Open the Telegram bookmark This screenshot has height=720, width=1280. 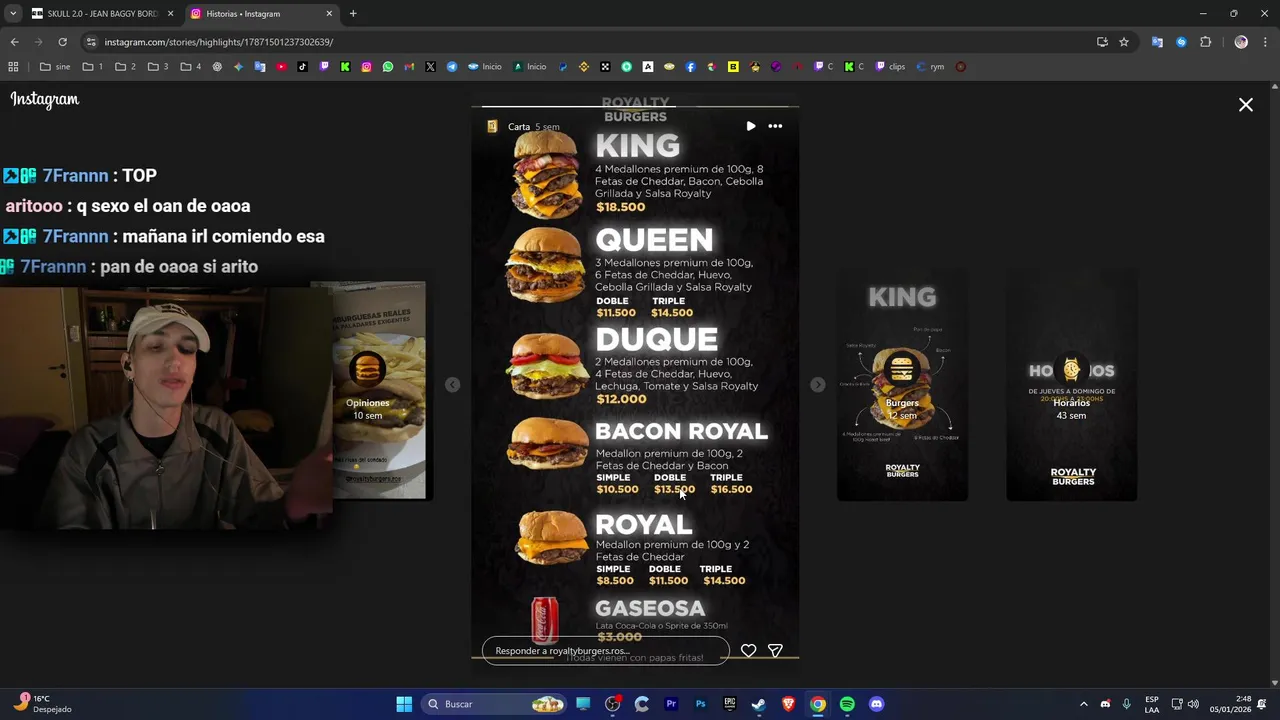click(452, 67)
